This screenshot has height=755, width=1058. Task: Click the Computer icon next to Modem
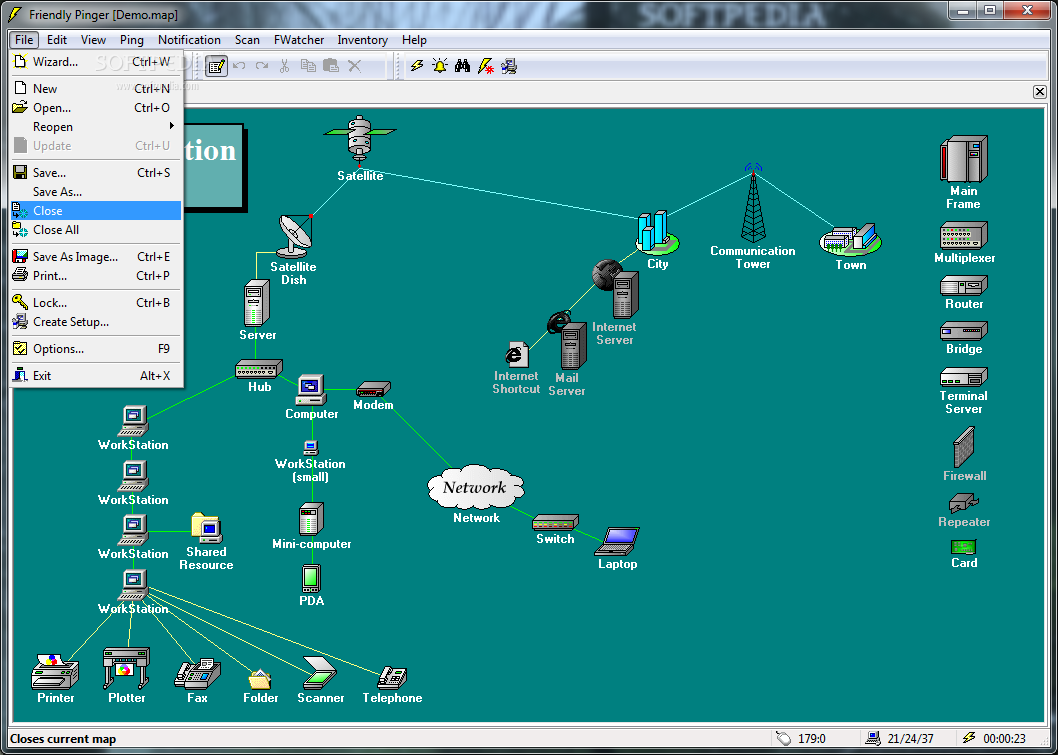[311, 389]
